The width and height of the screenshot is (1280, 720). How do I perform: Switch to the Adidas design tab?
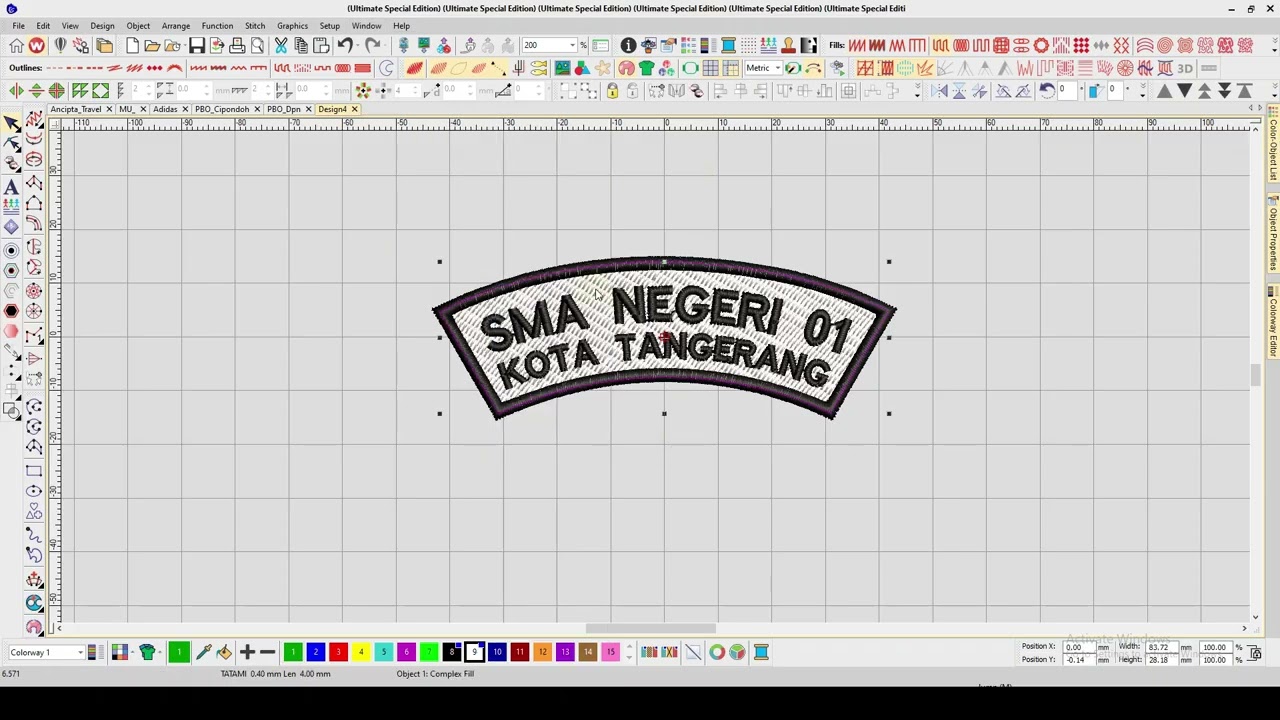165,109
